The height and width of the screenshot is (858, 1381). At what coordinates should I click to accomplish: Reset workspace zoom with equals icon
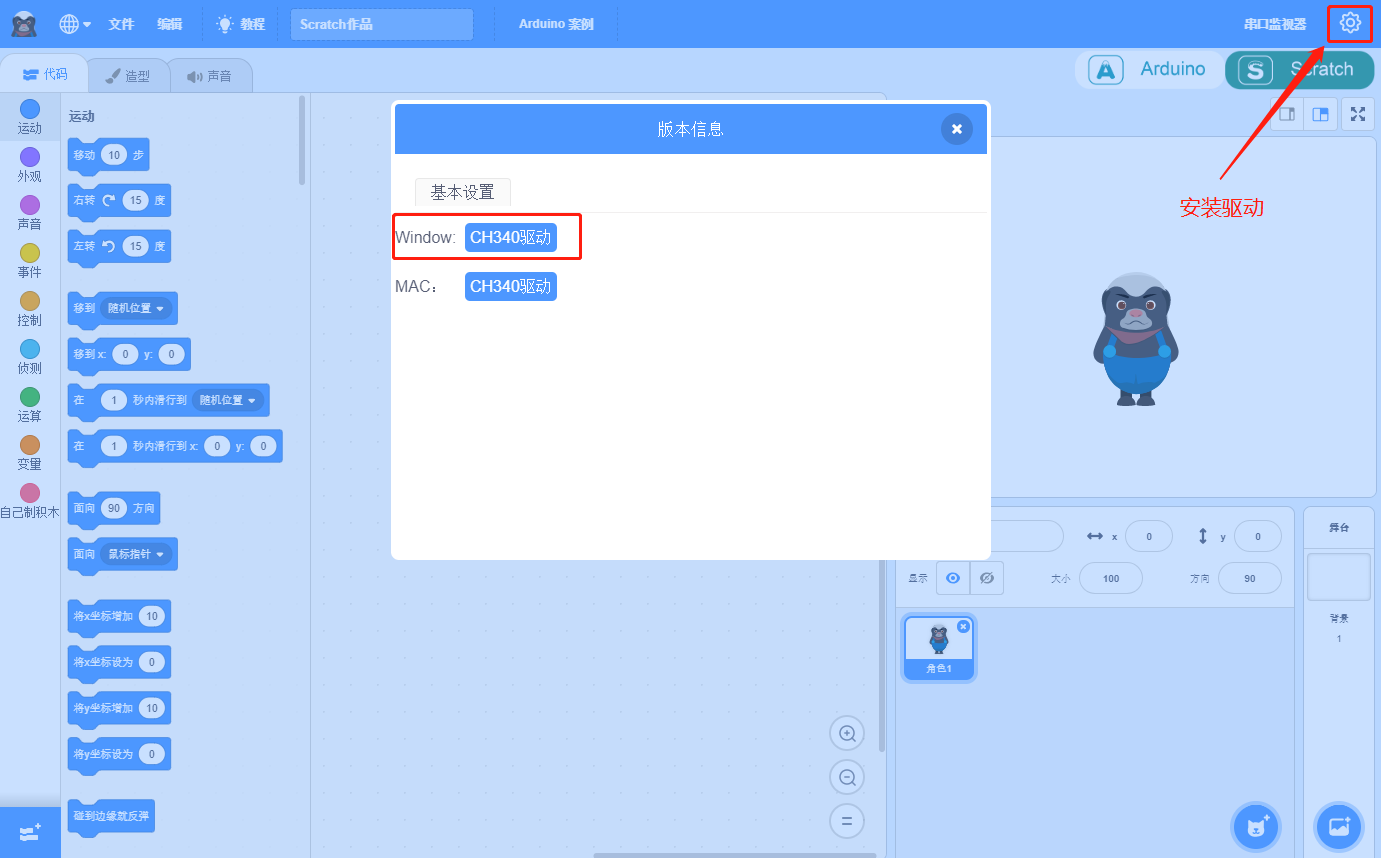847,821
